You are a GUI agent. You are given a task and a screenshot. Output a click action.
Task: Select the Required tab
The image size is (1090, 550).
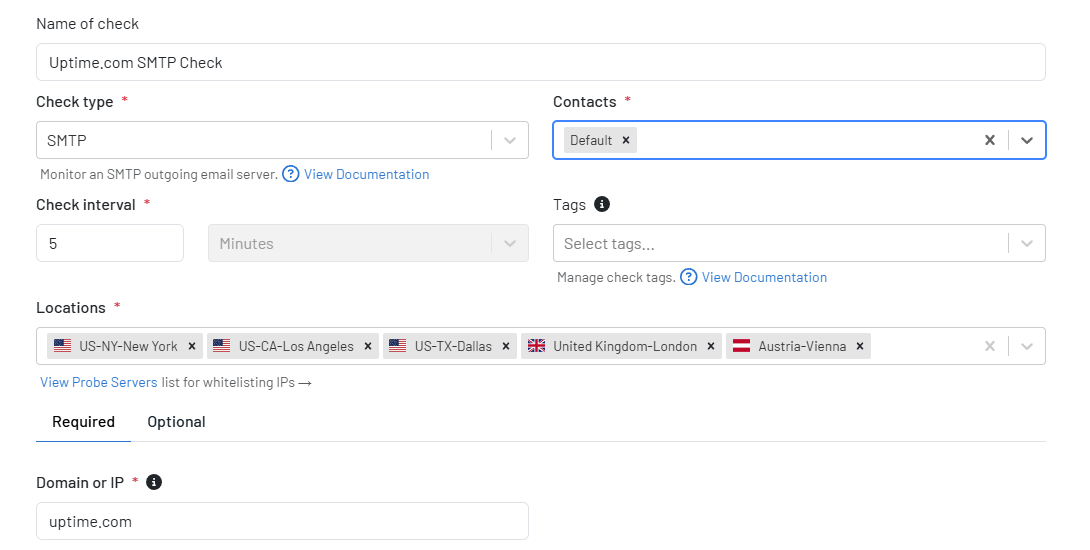[83, 422]
